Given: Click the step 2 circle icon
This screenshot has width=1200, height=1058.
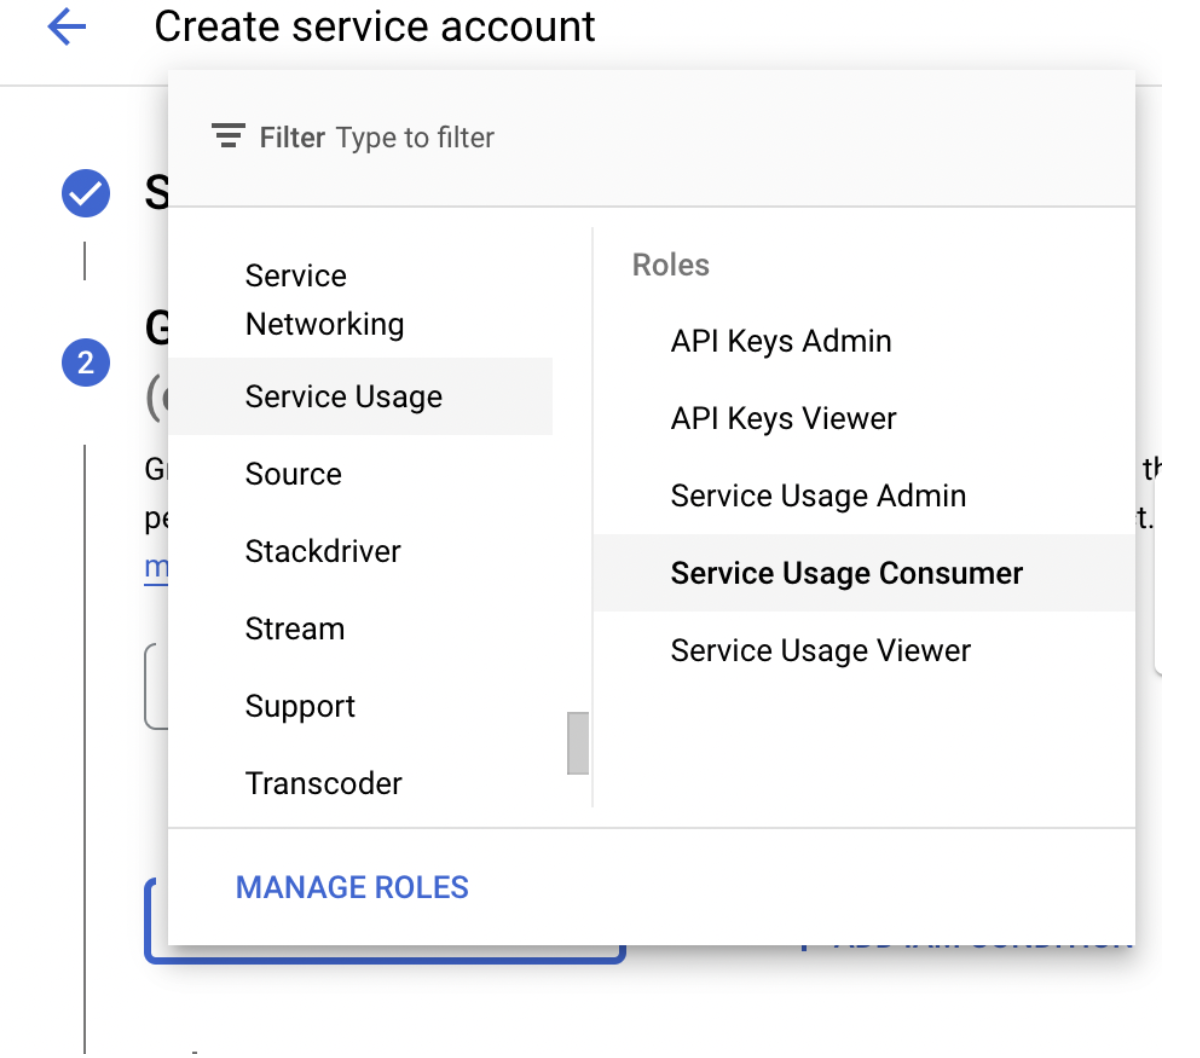Looking at the screenshot, I should pyautogui.click(x=86, y=362).
